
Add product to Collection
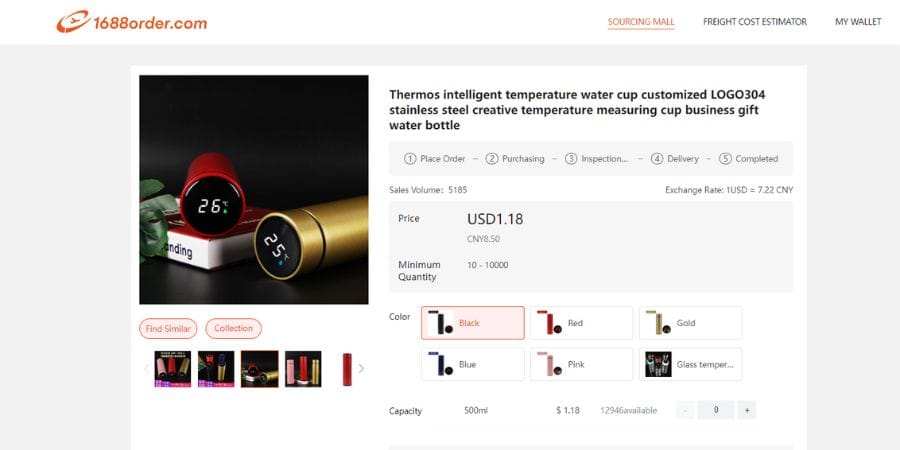pos(234,328)
